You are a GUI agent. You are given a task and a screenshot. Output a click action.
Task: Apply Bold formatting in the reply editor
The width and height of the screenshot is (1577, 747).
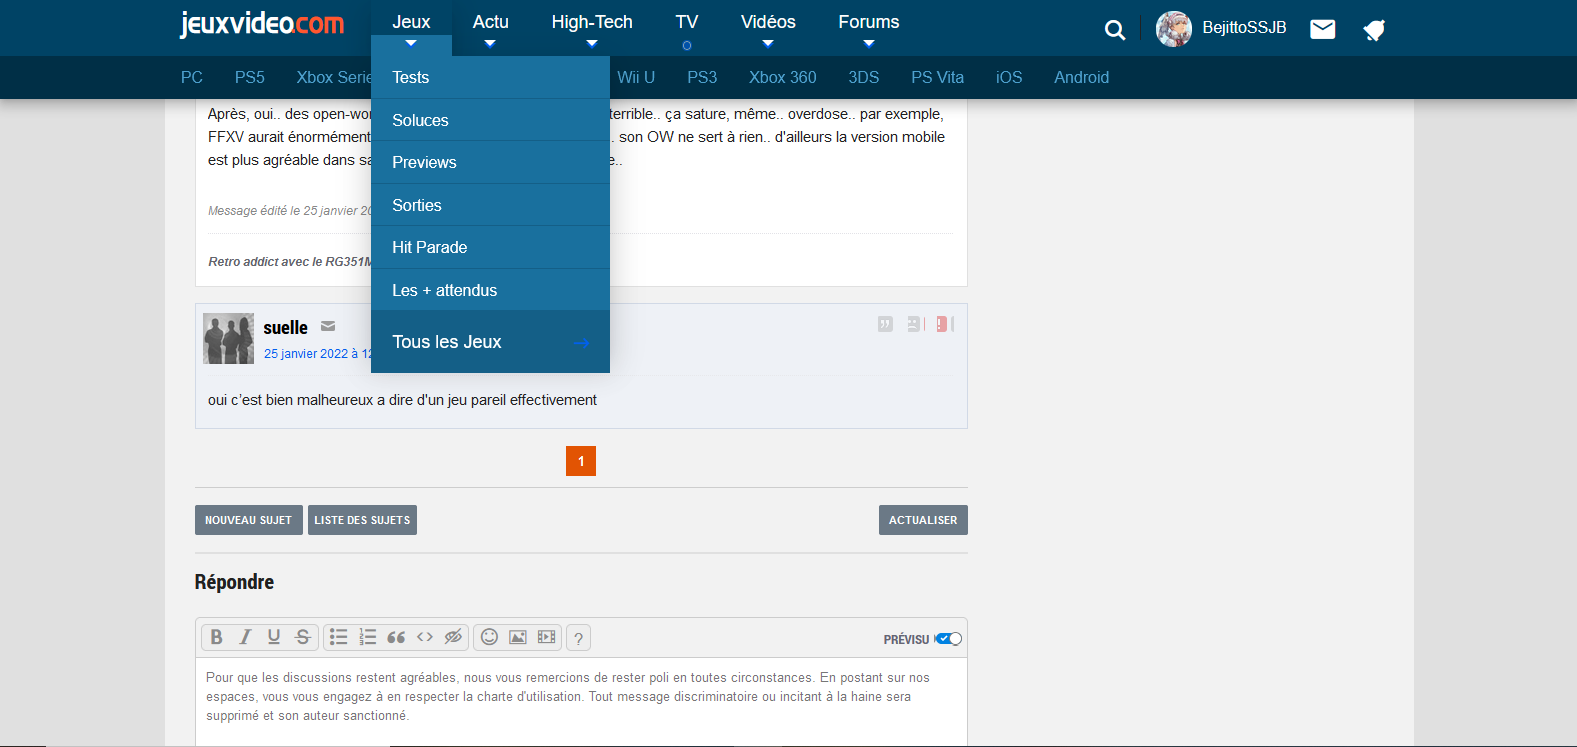tap(216, 637)
